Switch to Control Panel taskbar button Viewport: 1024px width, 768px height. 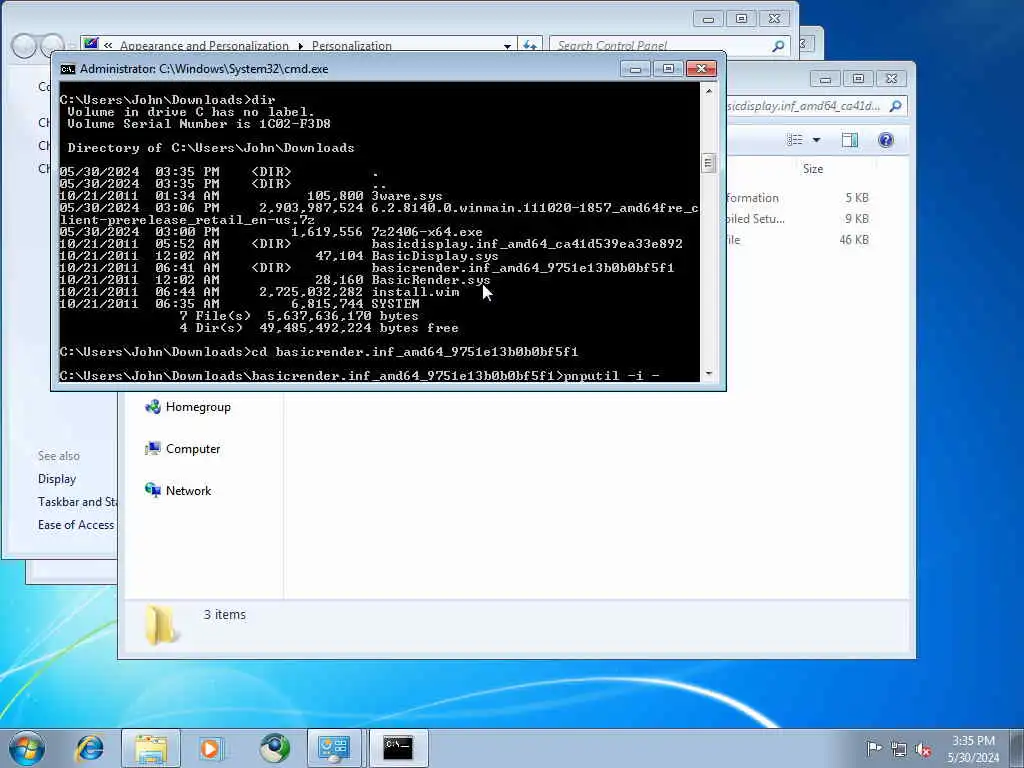(334, 748)
